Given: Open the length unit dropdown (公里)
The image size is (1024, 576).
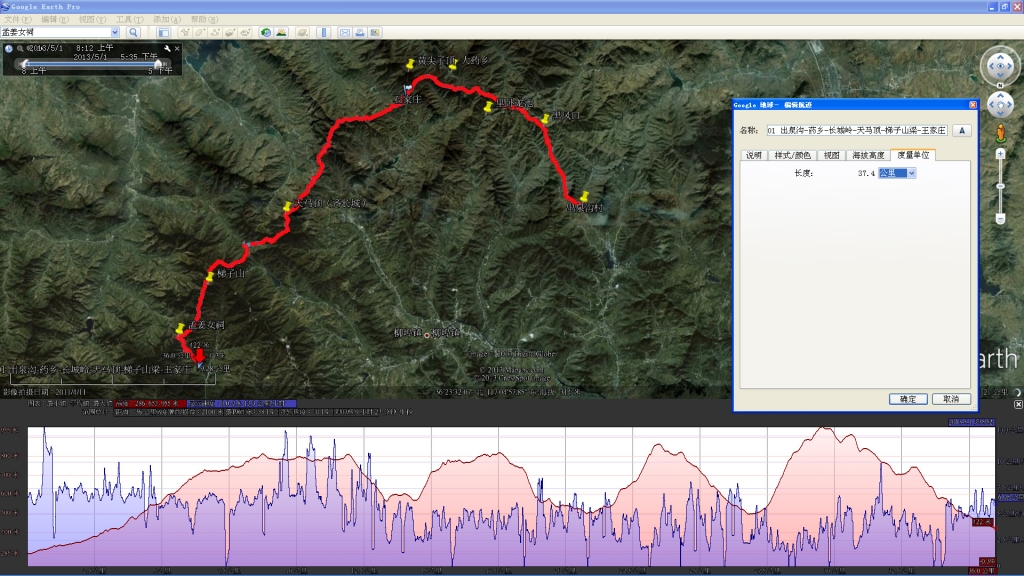Looking at the screenshot, I should (x=910, y=173).
